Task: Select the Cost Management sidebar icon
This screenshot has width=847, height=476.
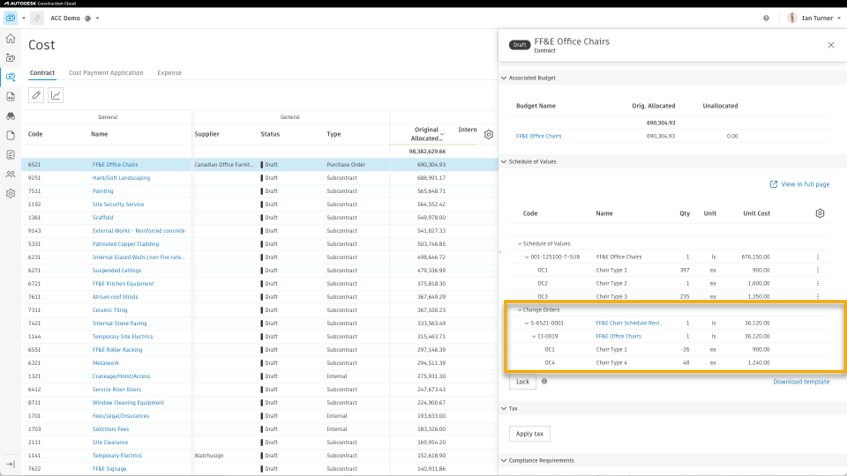Action: point(10,77)
